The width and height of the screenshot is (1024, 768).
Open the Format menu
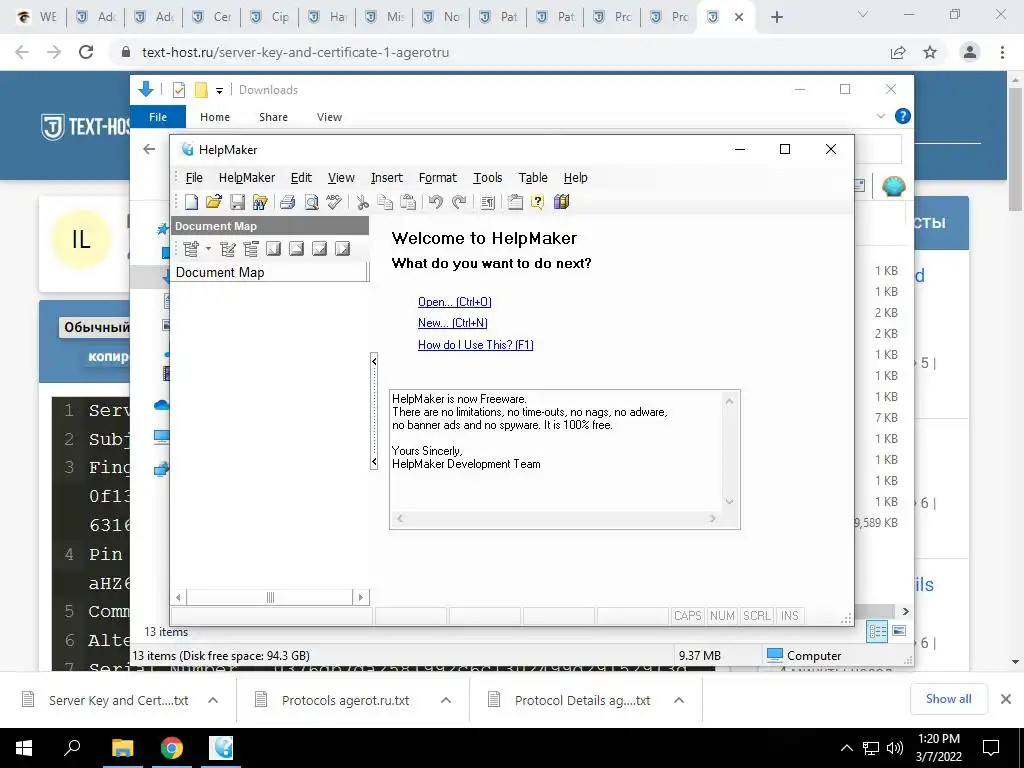pos(438,178)
